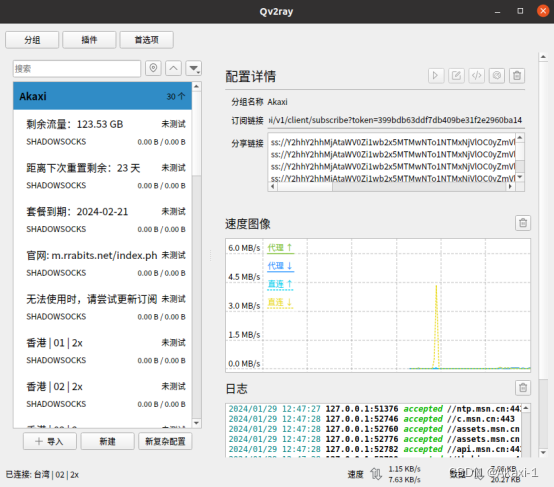Select the 套餐到期: 2024-02-21 entry

coord(102,220)
